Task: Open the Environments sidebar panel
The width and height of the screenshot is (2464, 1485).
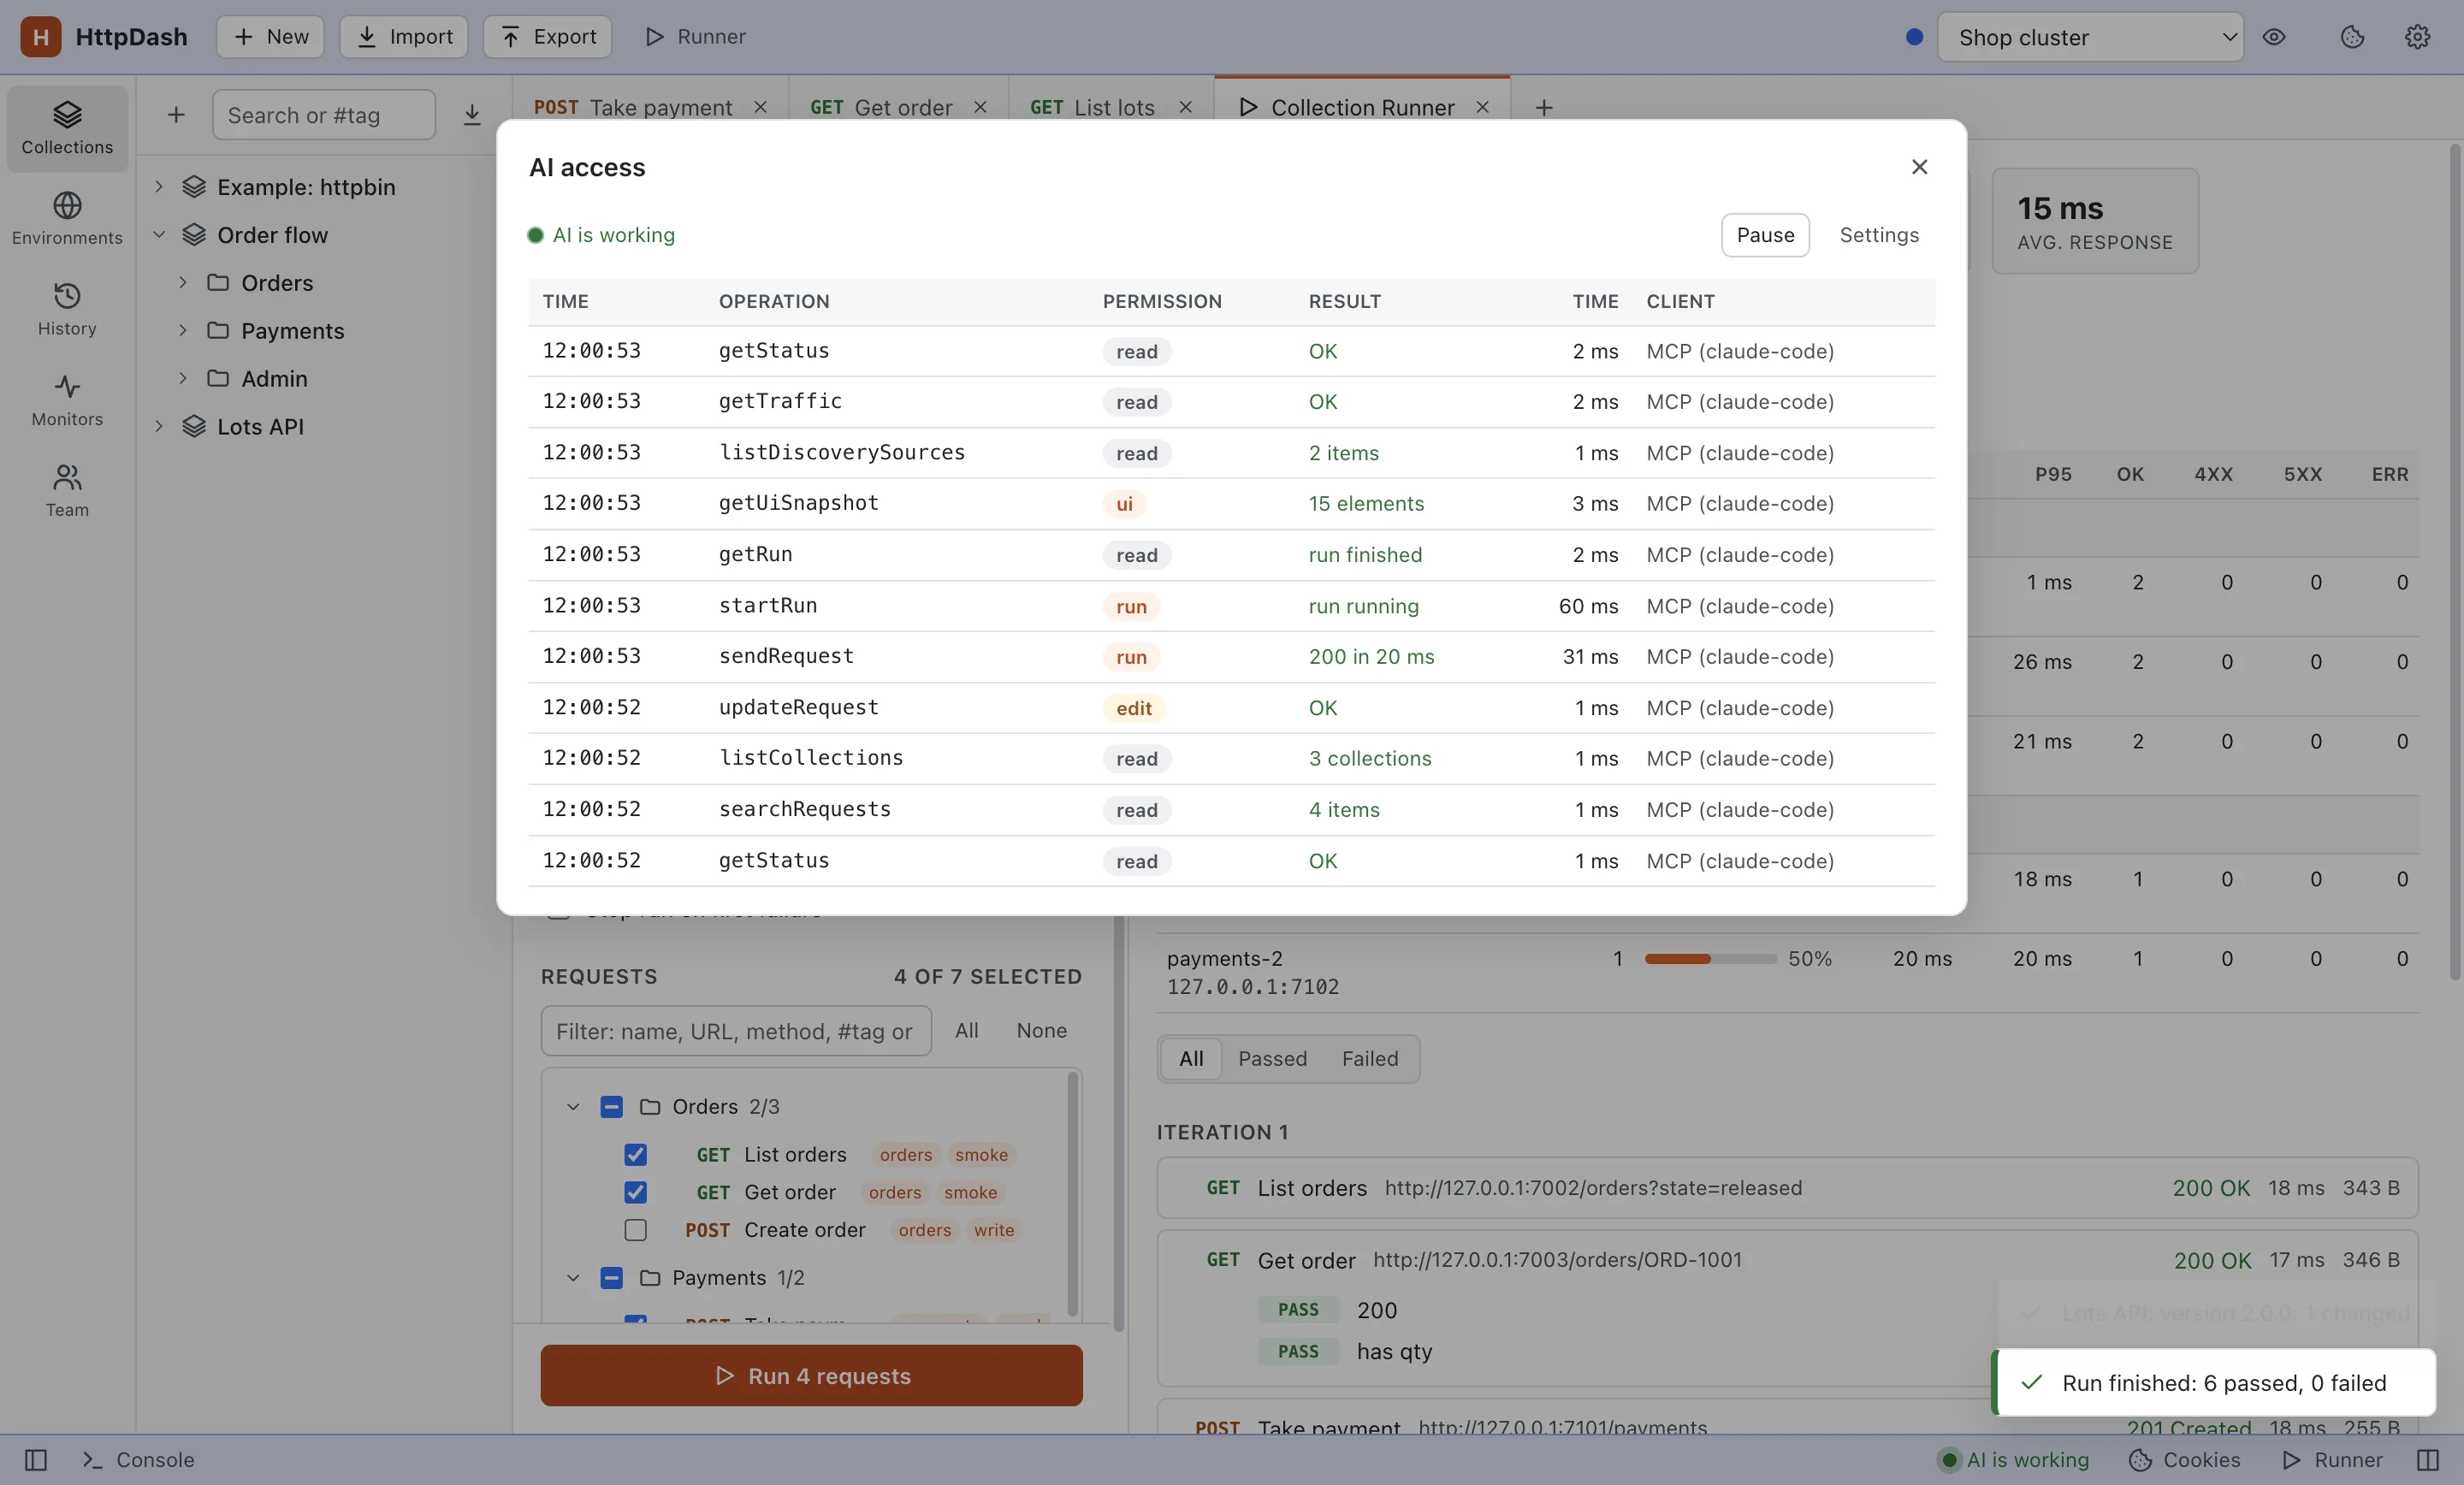Action: point(67,219)
